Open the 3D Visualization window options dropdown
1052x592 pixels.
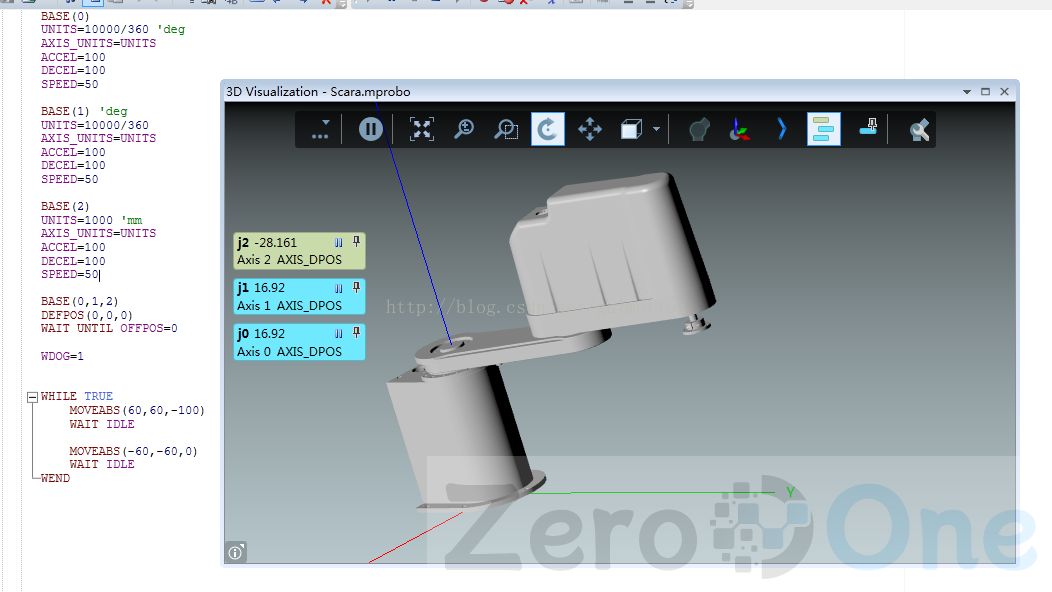click(967, 92)
